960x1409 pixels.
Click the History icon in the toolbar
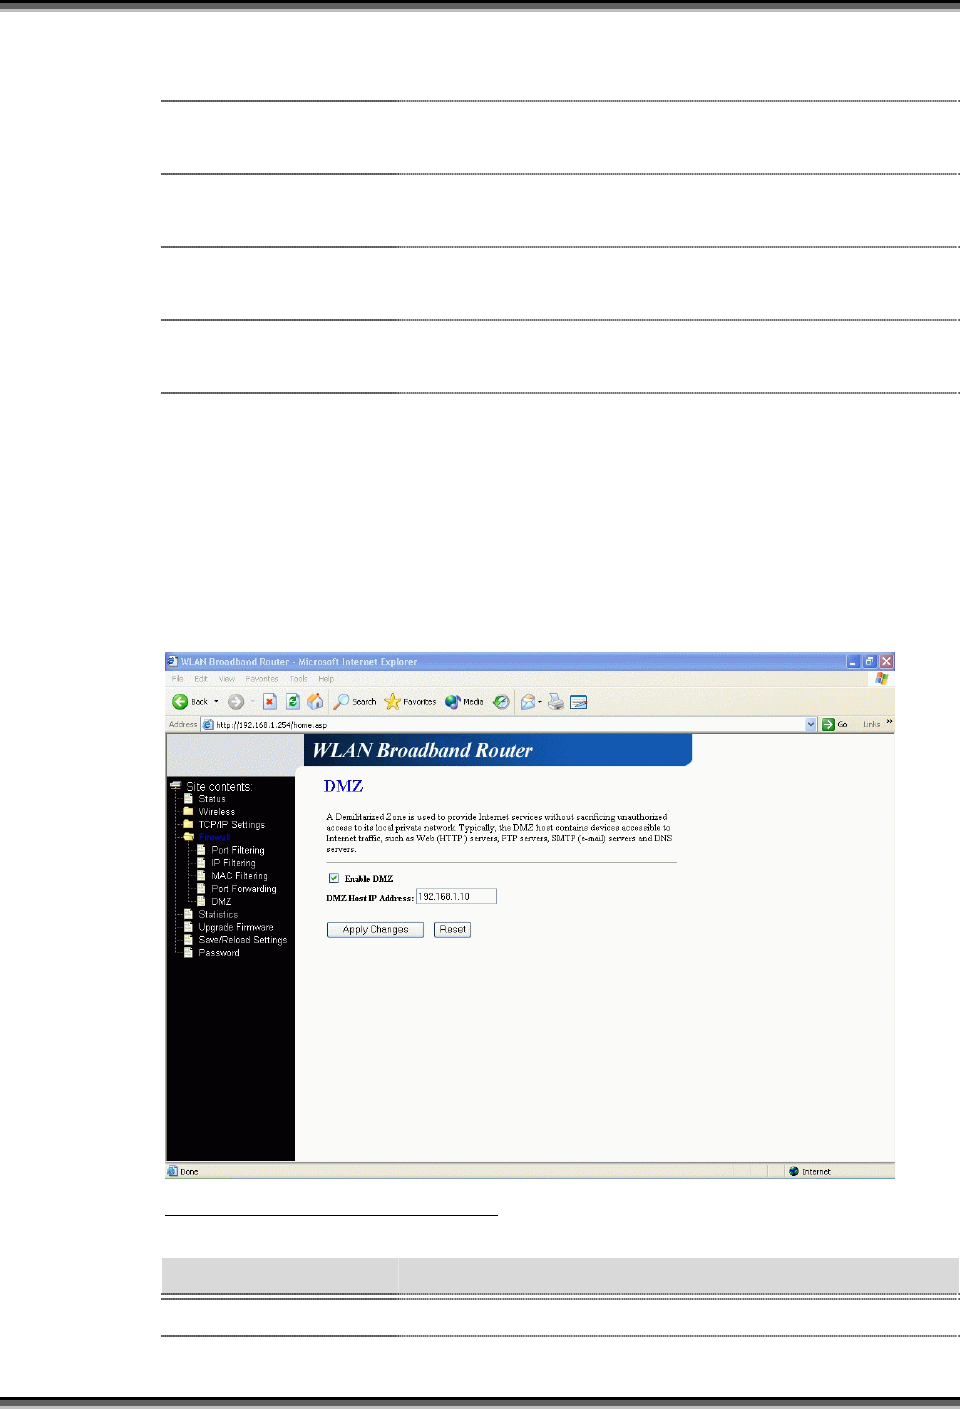tap(501, 702)
